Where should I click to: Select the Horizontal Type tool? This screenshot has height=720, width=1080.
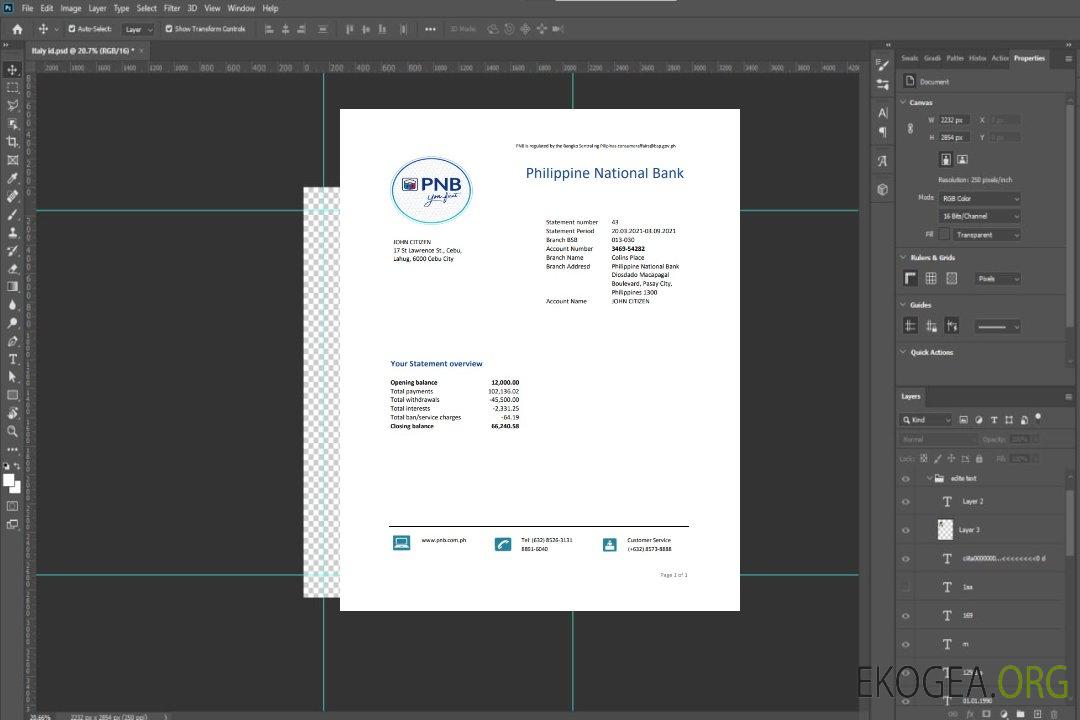click(12, 359)
